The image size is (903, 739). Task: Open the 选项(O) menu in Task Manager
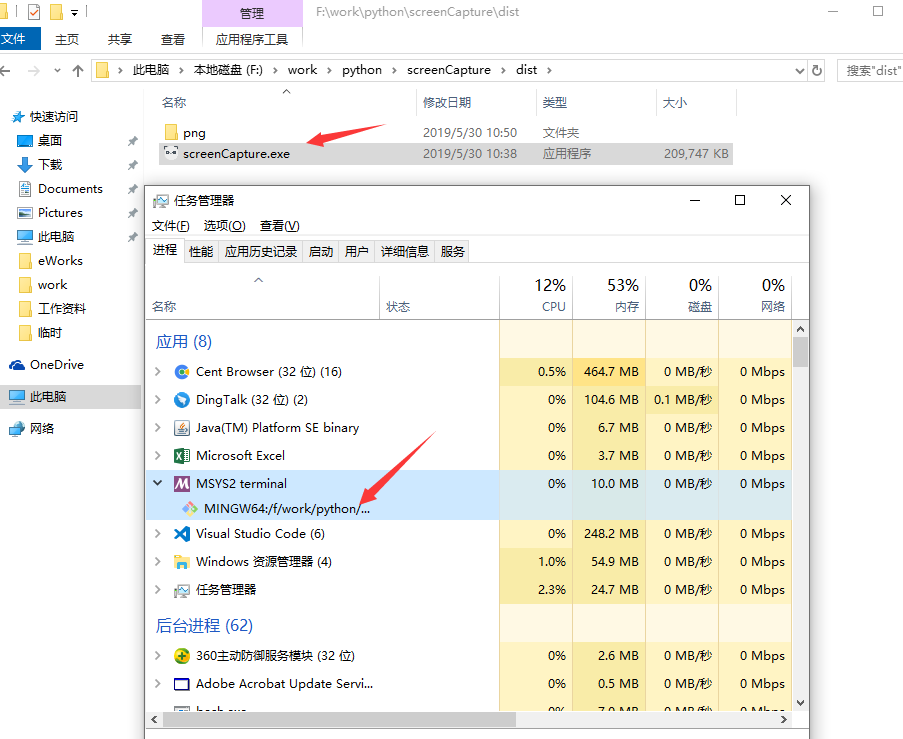[225, 226]
